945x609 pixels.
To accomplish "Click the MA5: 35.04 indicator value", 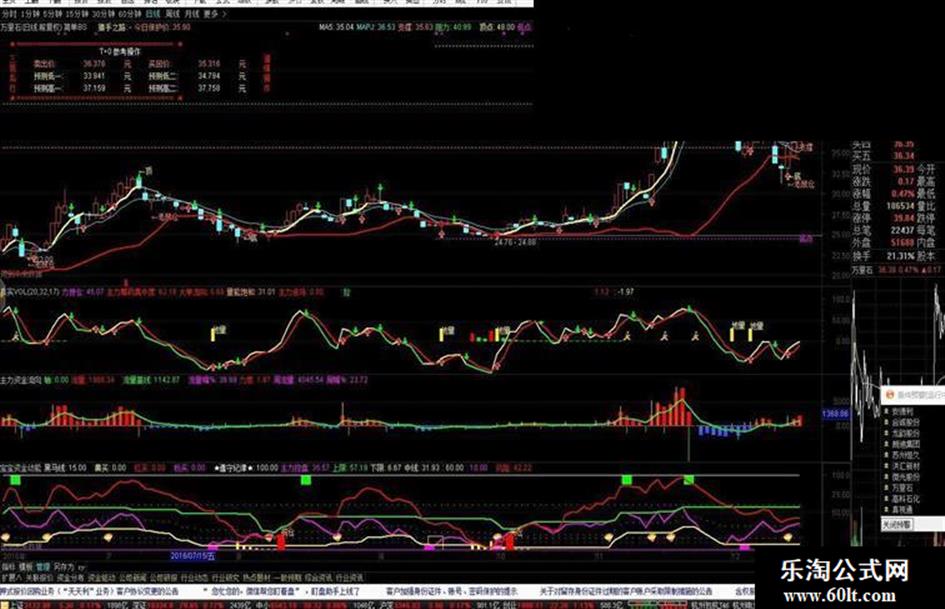I will 336,27.
